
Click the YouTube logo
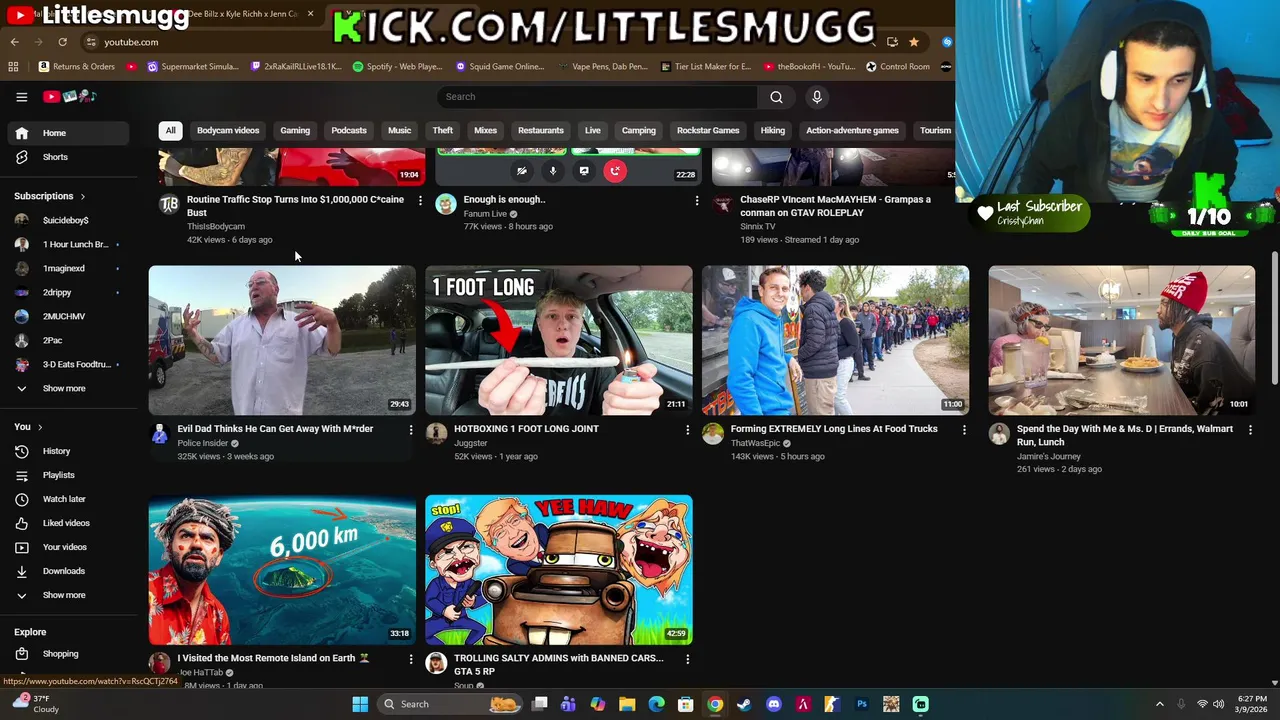coord(69,97)
